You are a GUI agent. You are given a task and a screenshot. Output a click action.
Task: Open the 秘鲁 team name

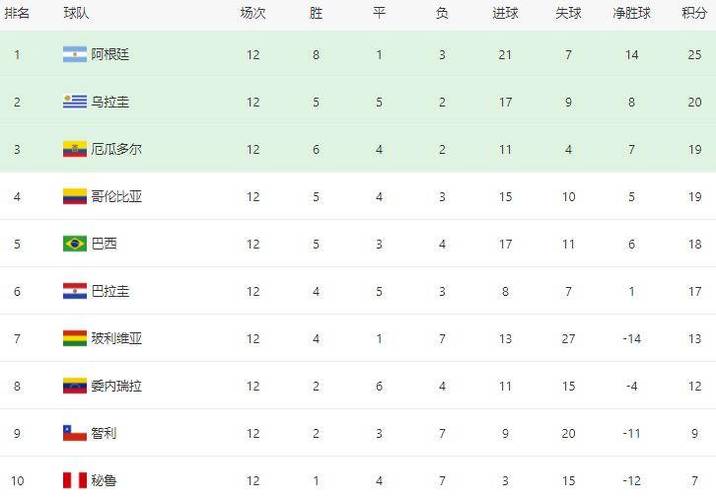[104, 480]
